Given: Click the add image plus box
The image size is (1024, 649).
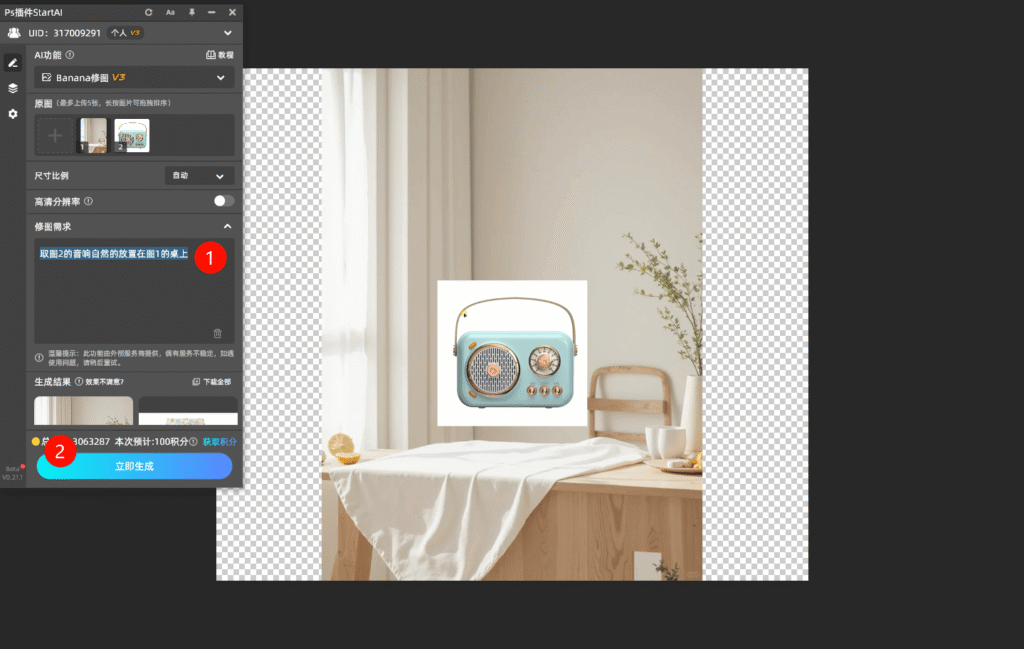Looking at the screenshot, I should tap(55, 135).
